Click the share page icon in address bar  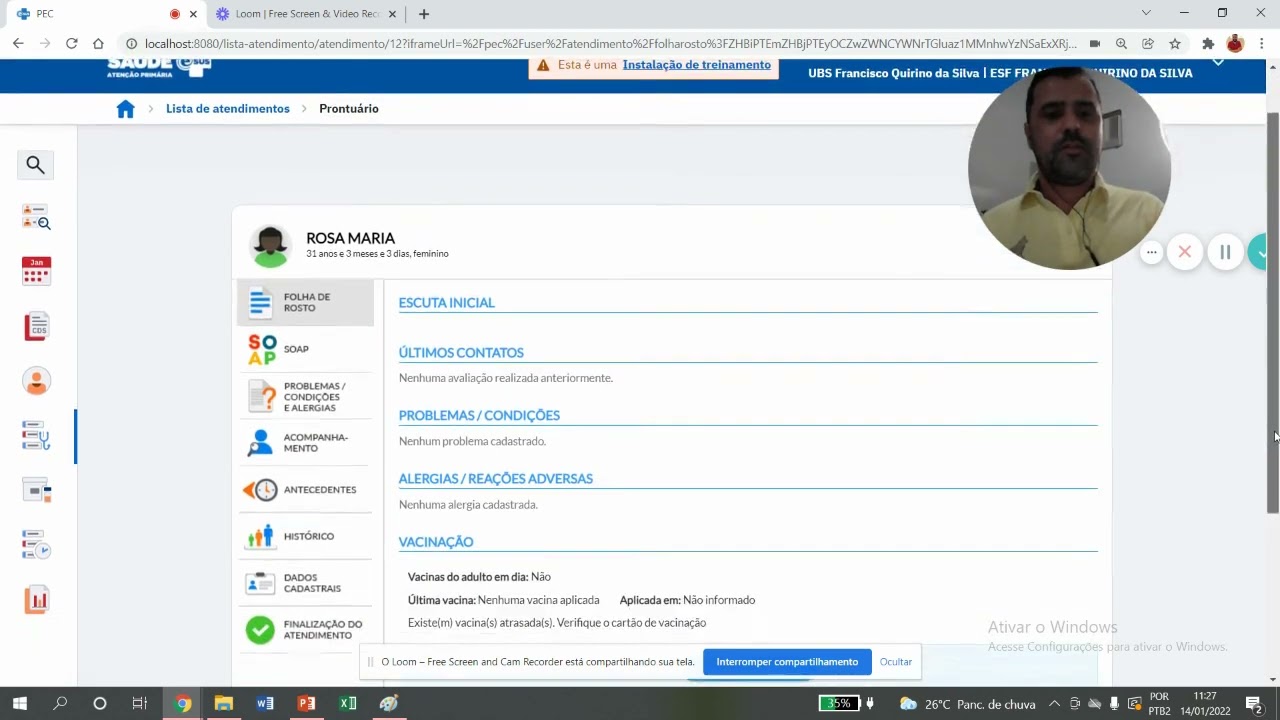(1148, 44)
